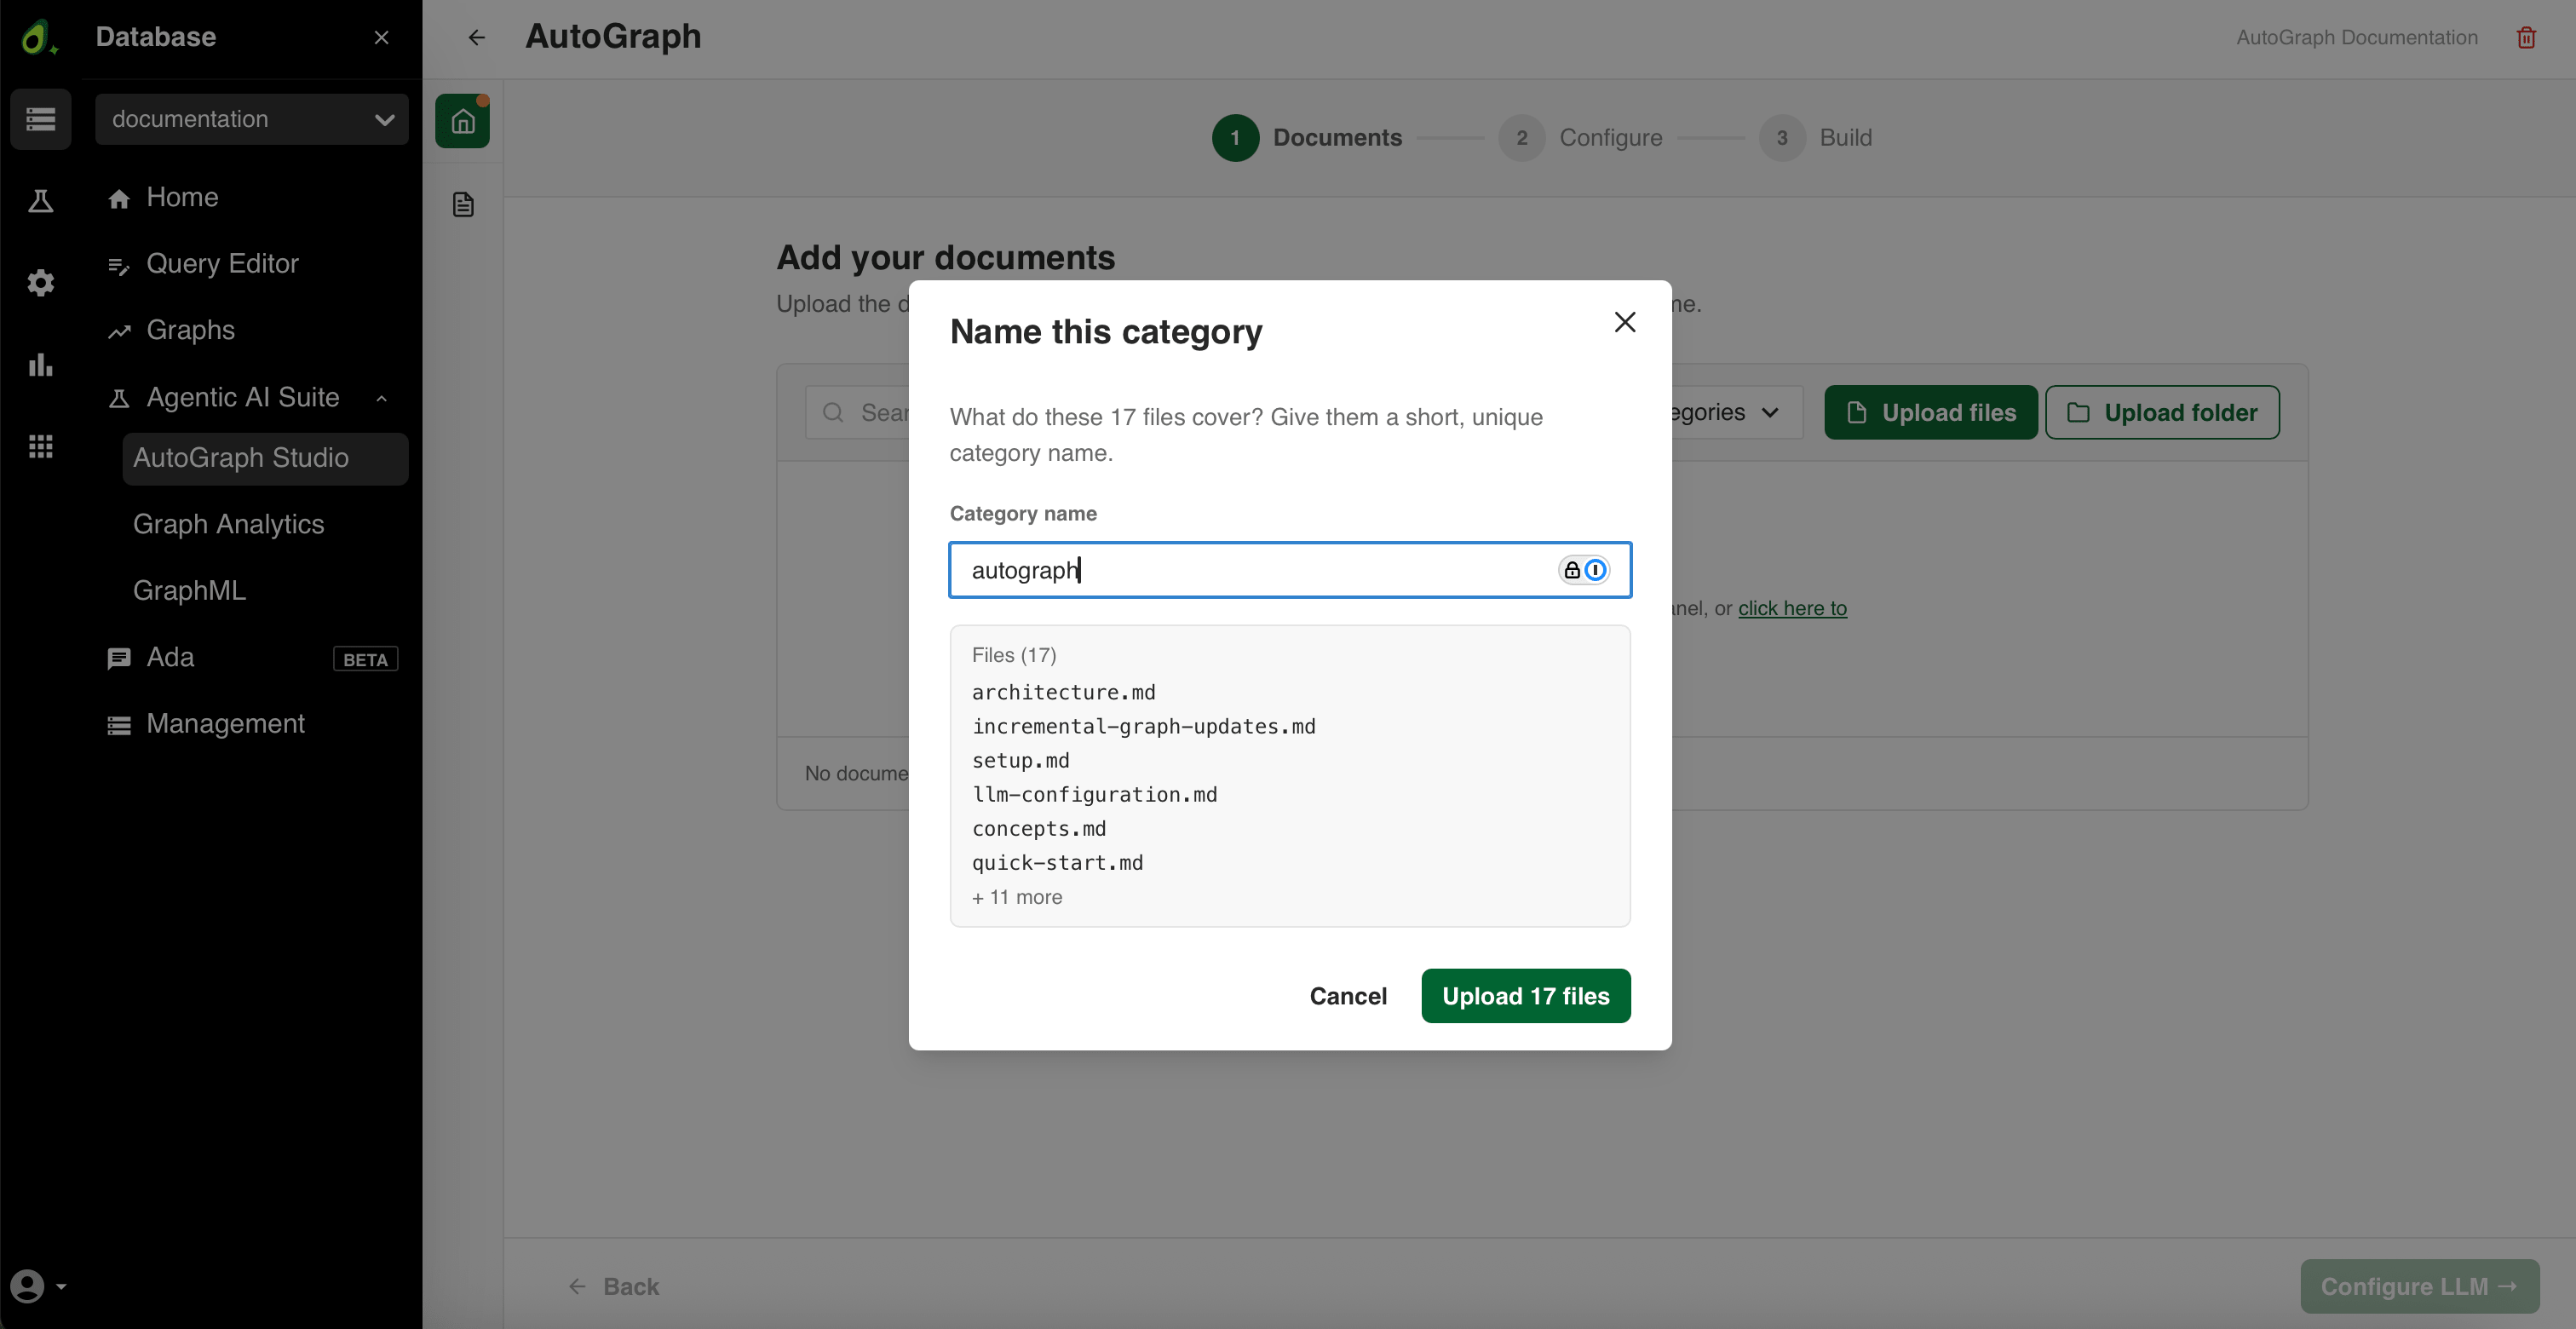
Task: Click the Upload folder button
Action: (x=2162, y=412)
